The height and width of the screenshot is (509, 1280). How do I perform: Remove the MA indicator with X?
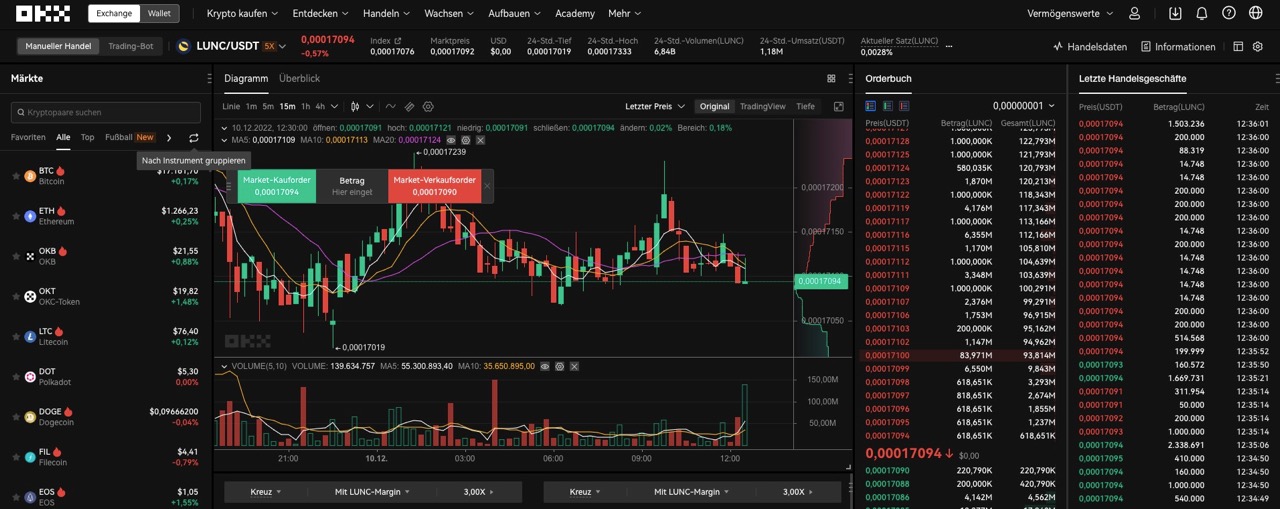pyautogui.click(x=480, y=140)
